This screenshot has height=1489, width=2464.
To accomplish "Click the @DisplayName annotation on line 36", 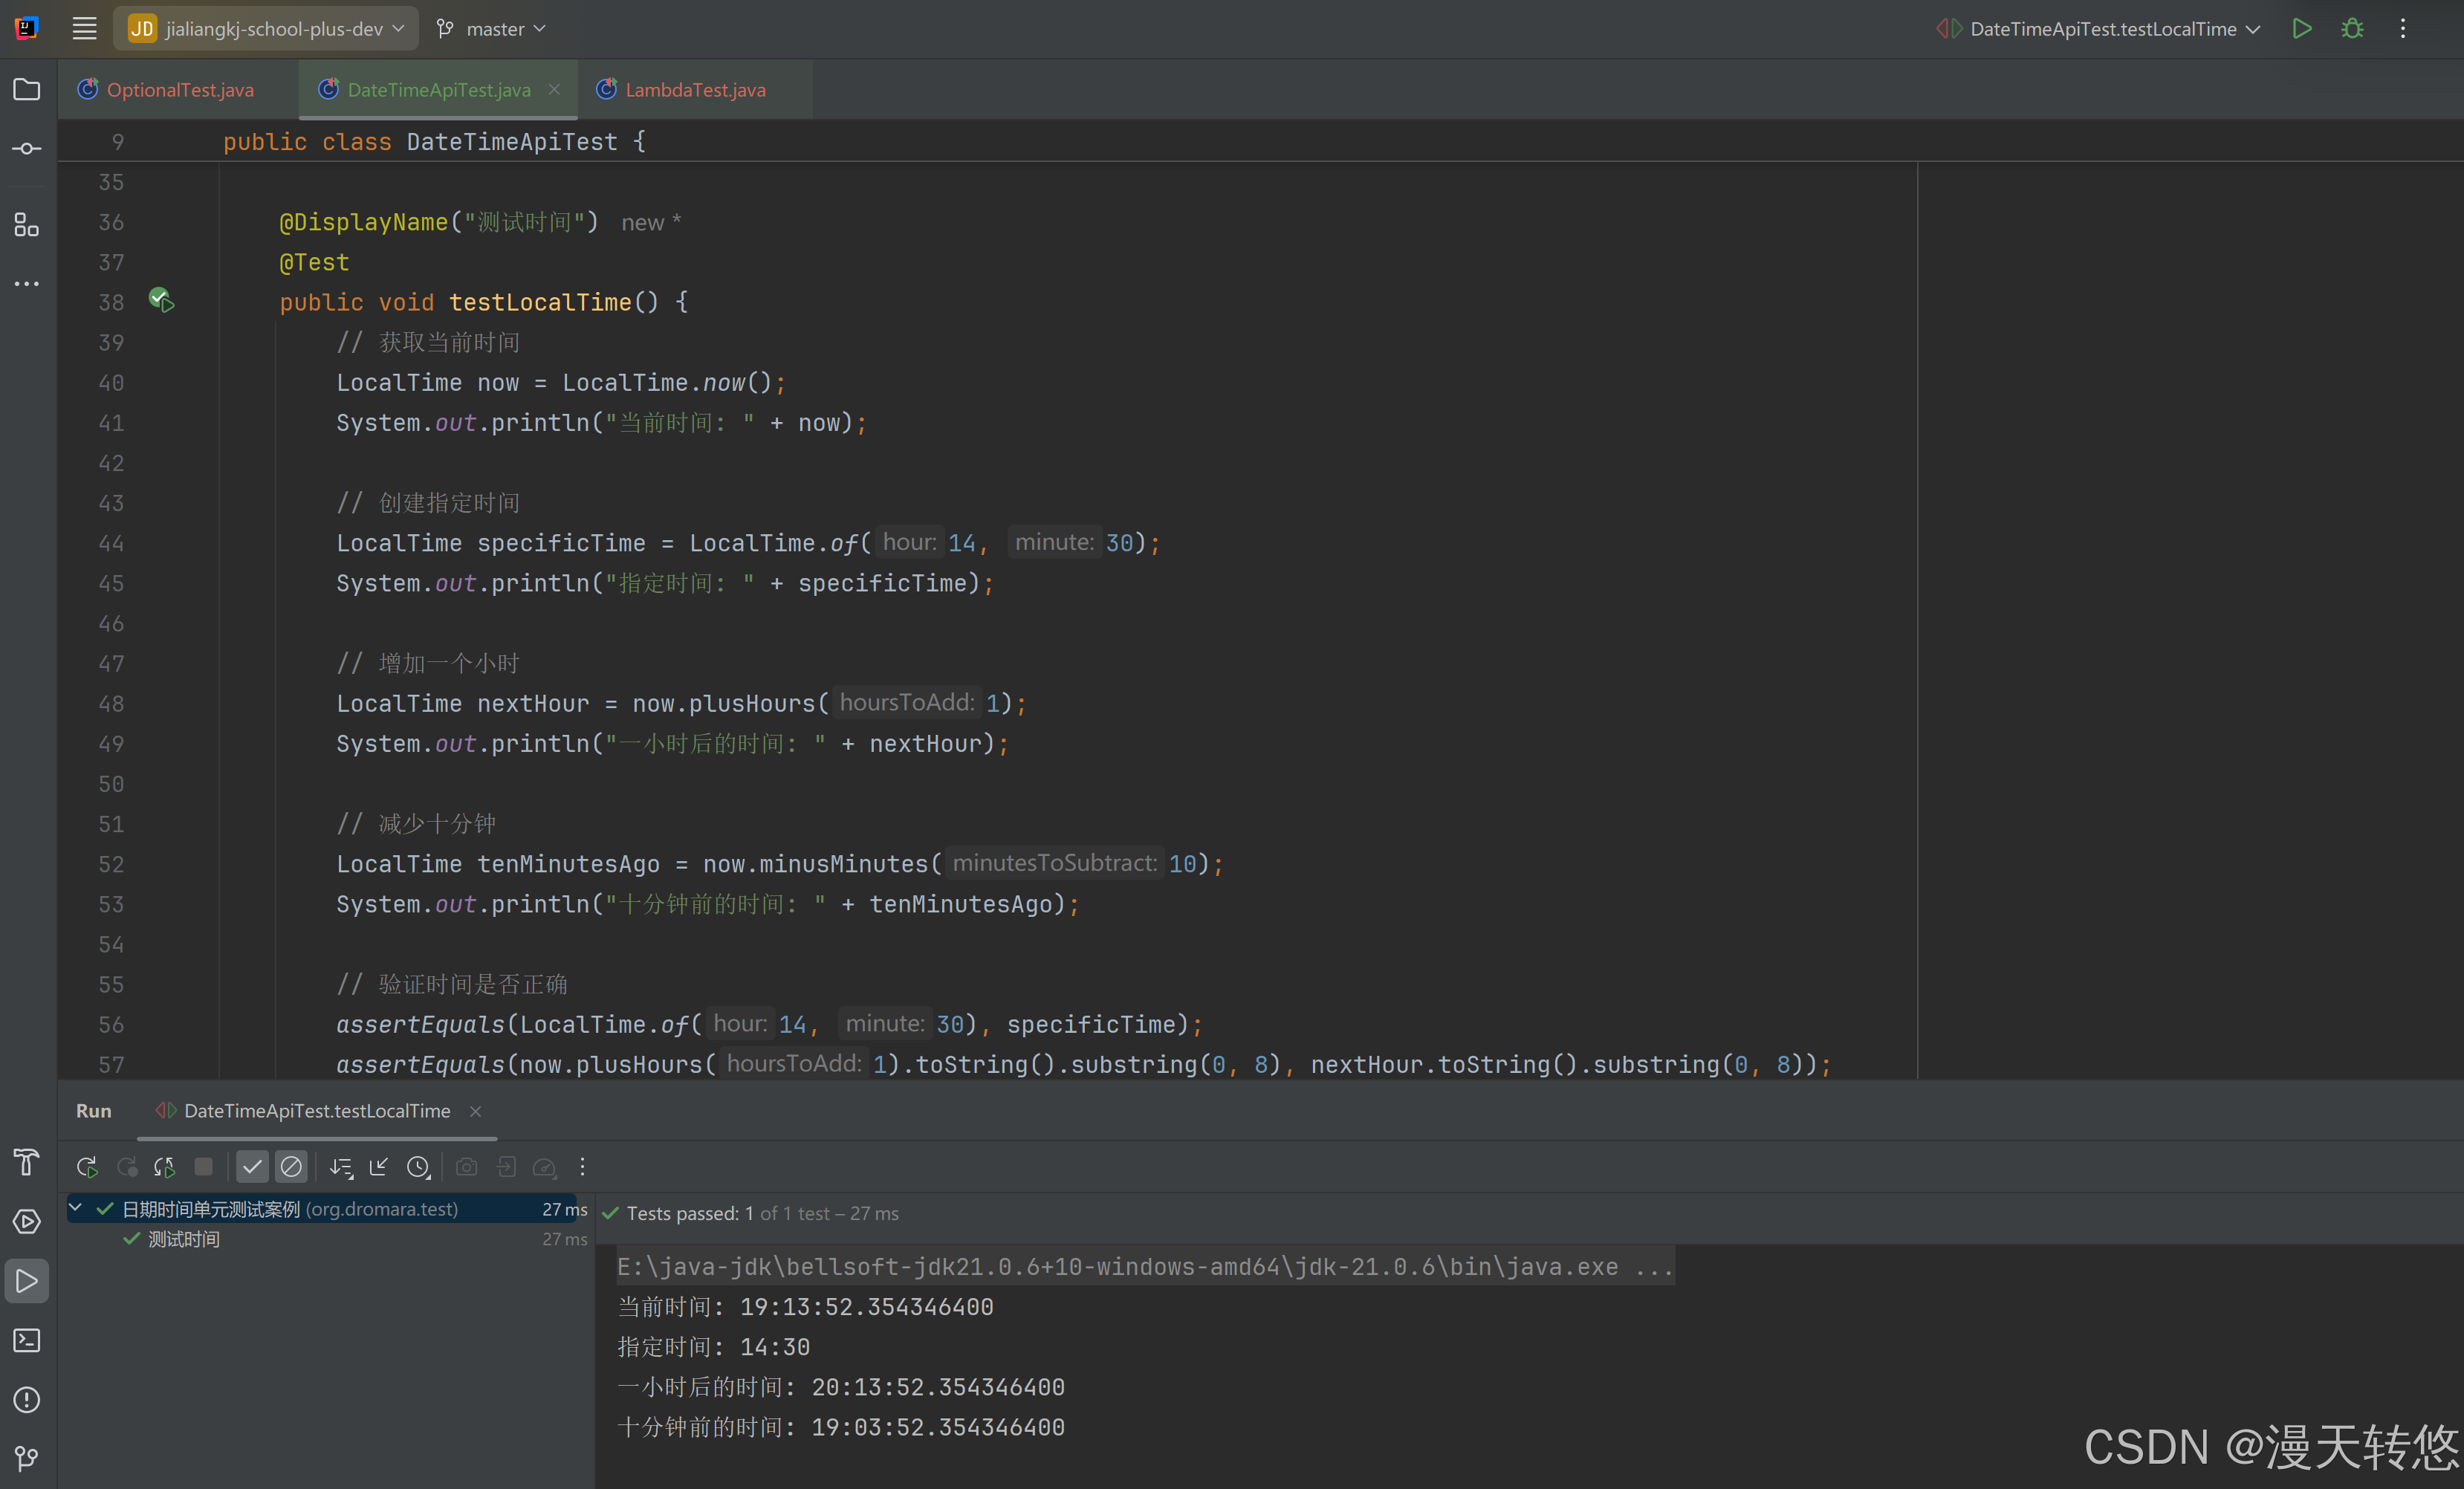I will click(364, 222).
